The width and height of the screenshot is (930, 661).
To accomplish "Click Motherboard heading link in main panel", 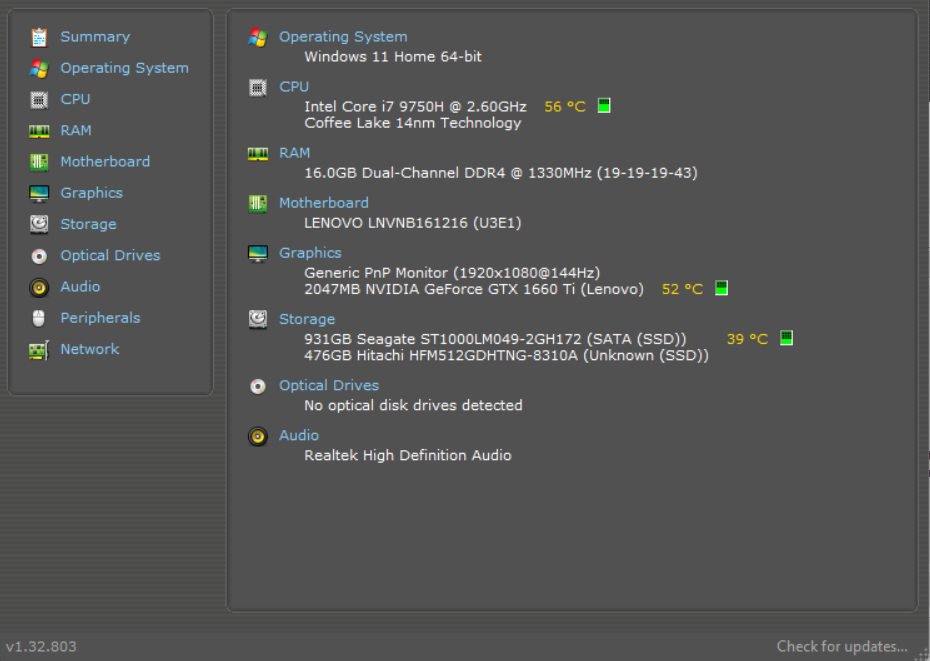I will point(323,203).
